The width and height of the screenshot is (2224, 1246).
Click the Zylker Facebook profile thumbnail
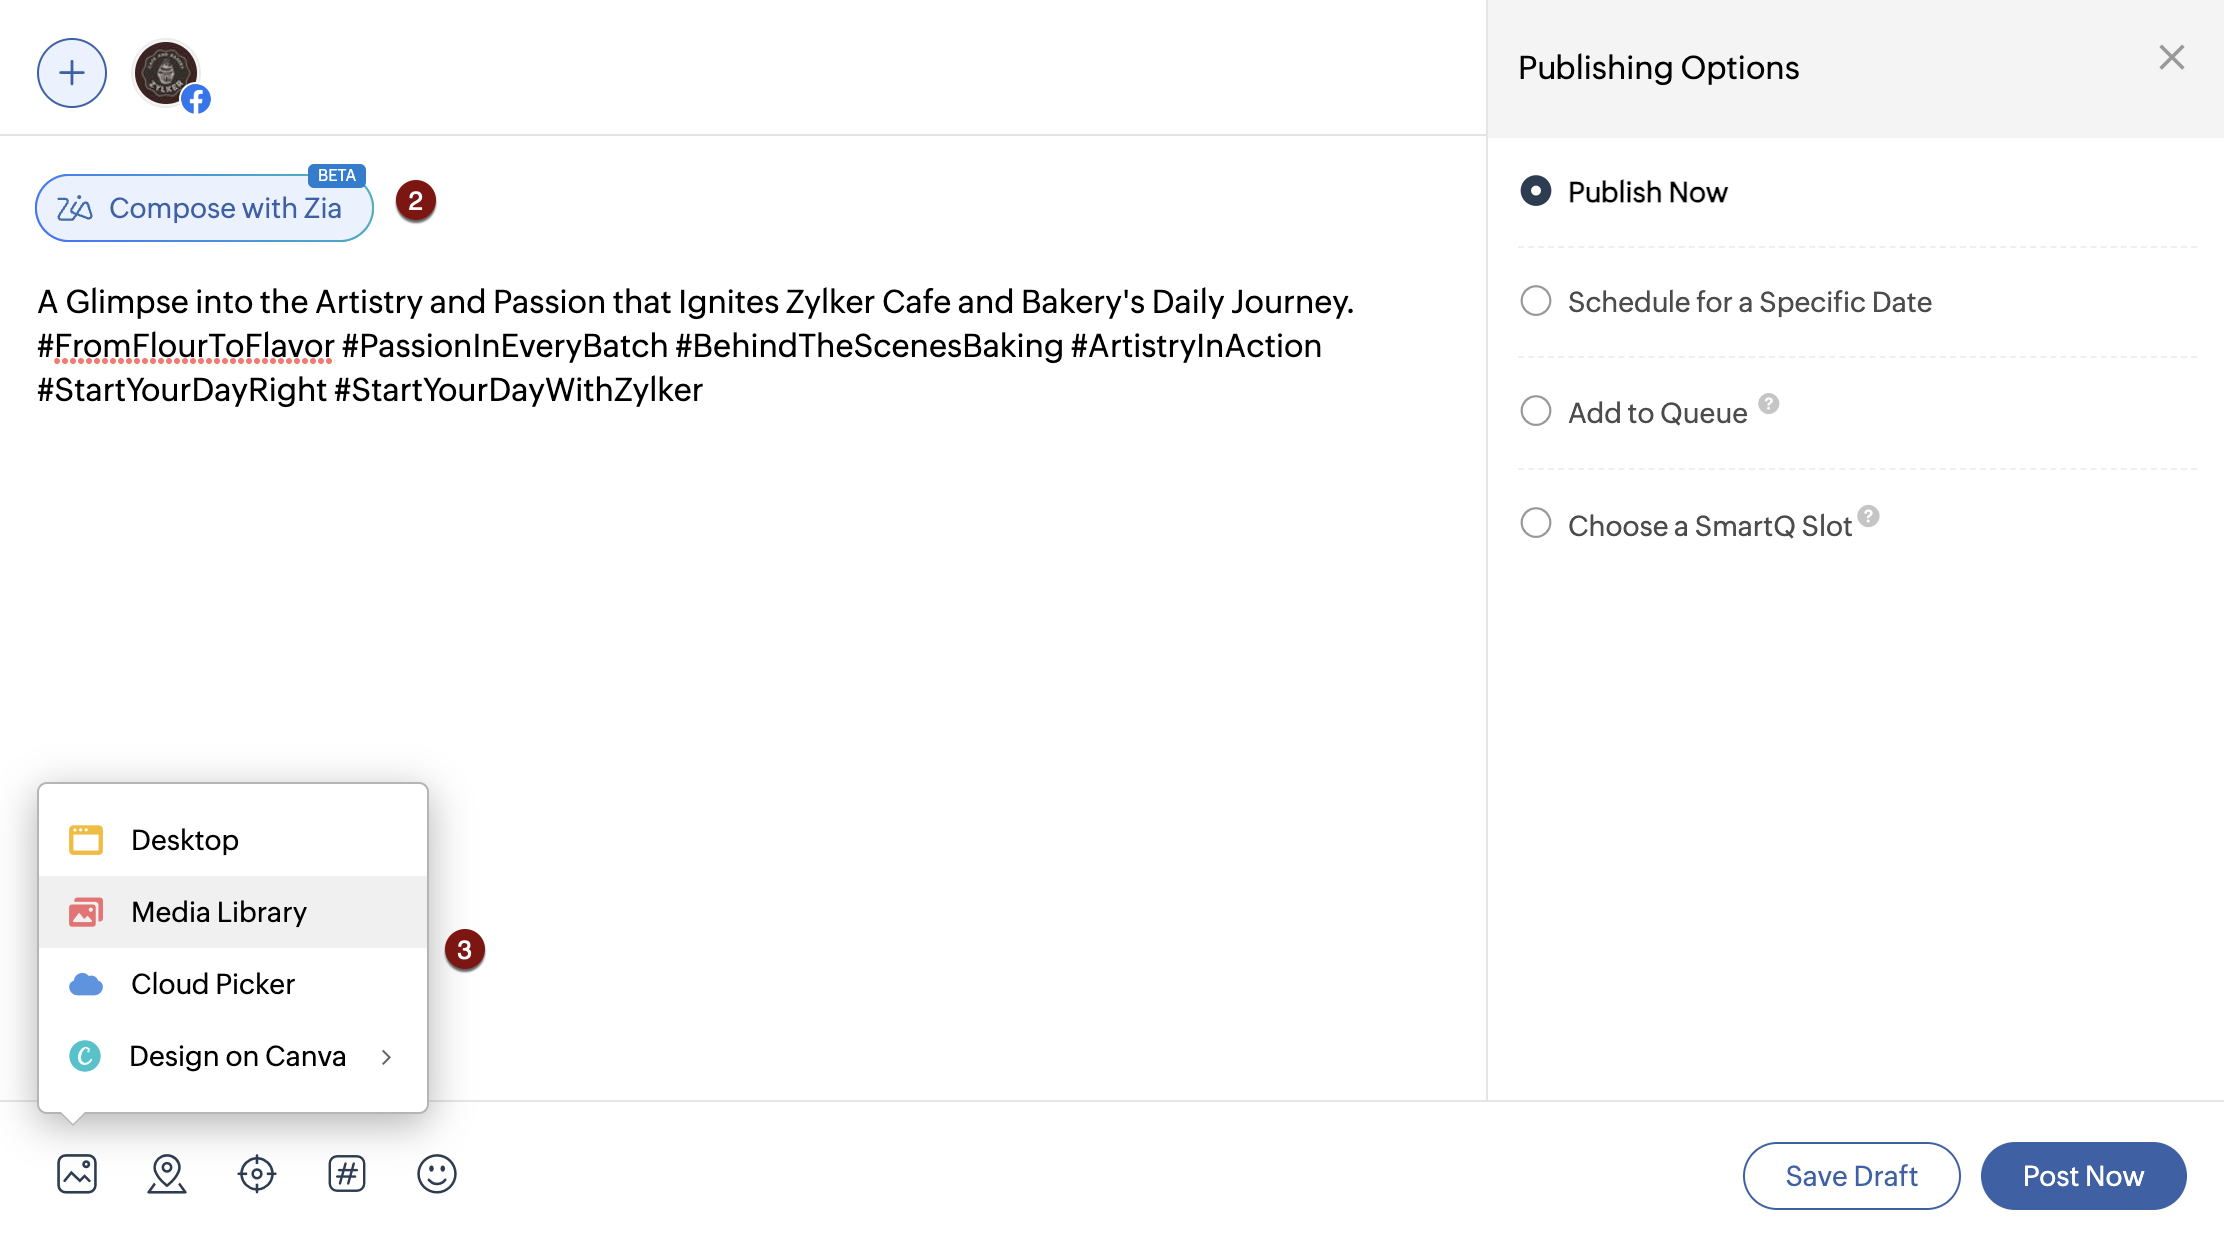point(167,74)
